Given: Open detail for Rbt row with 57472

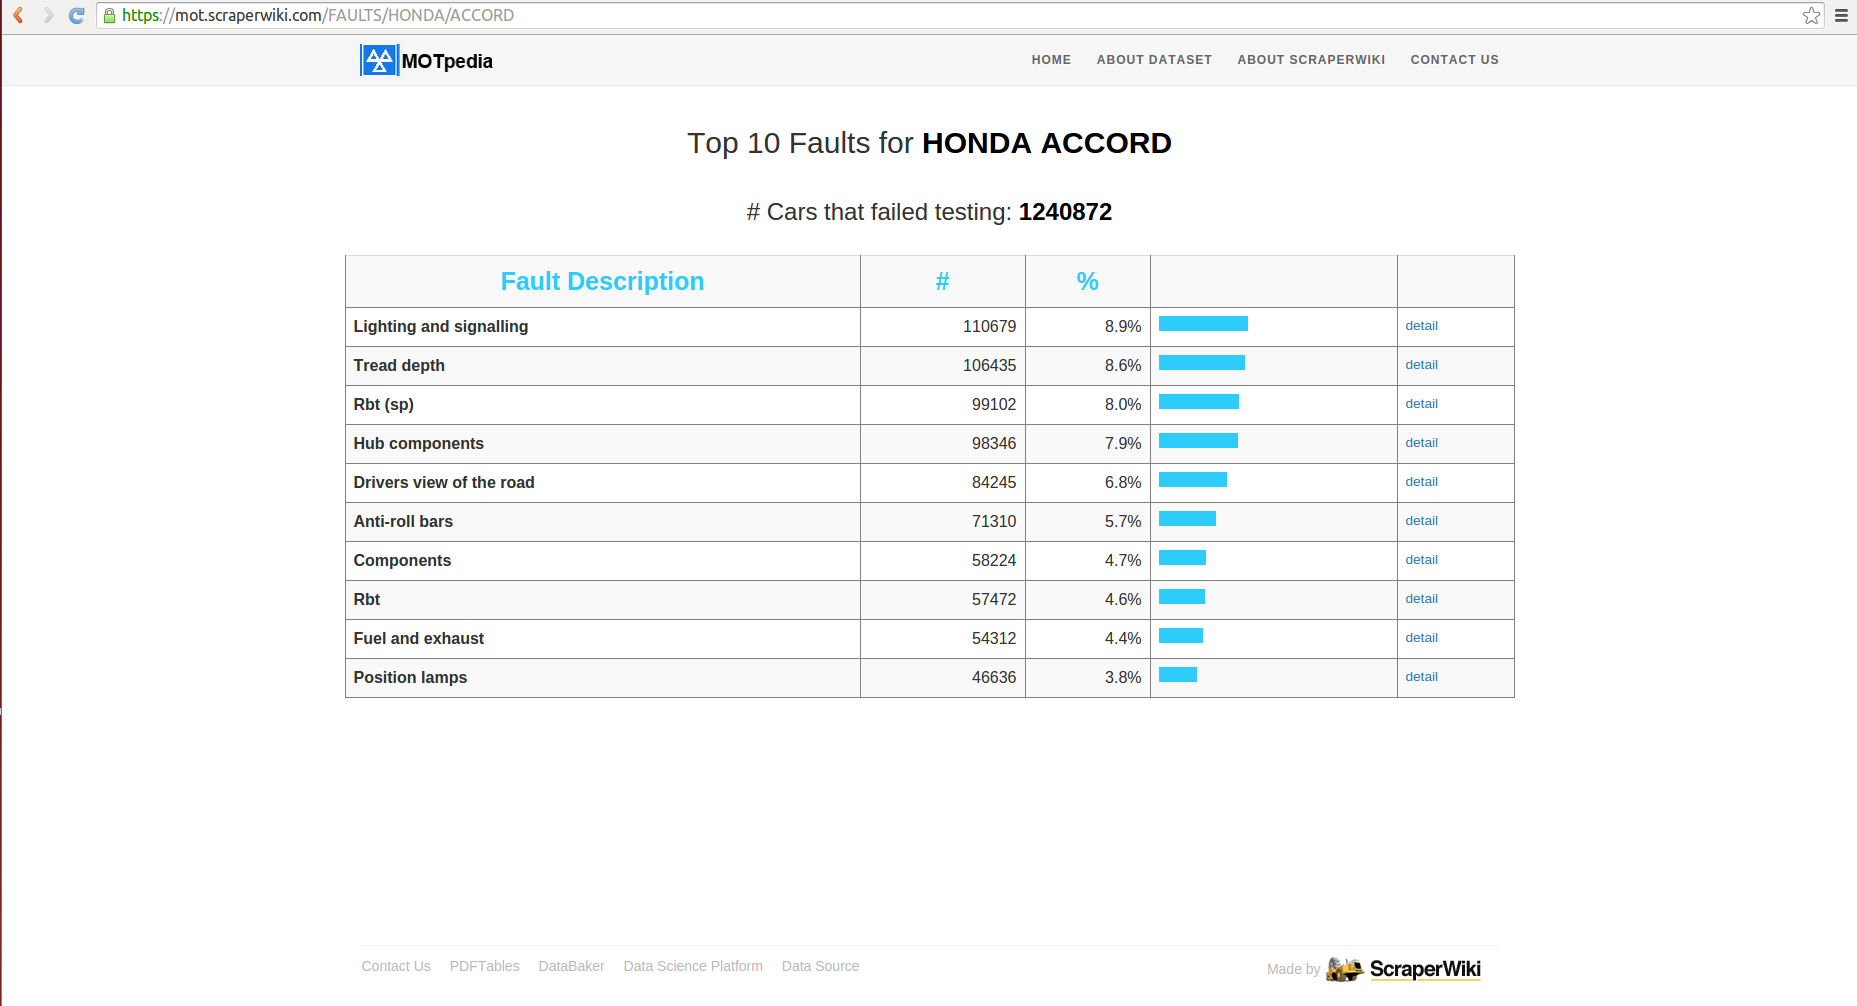Looking at the screenshot, I should pyautogui.click(x=1421, y=599).
